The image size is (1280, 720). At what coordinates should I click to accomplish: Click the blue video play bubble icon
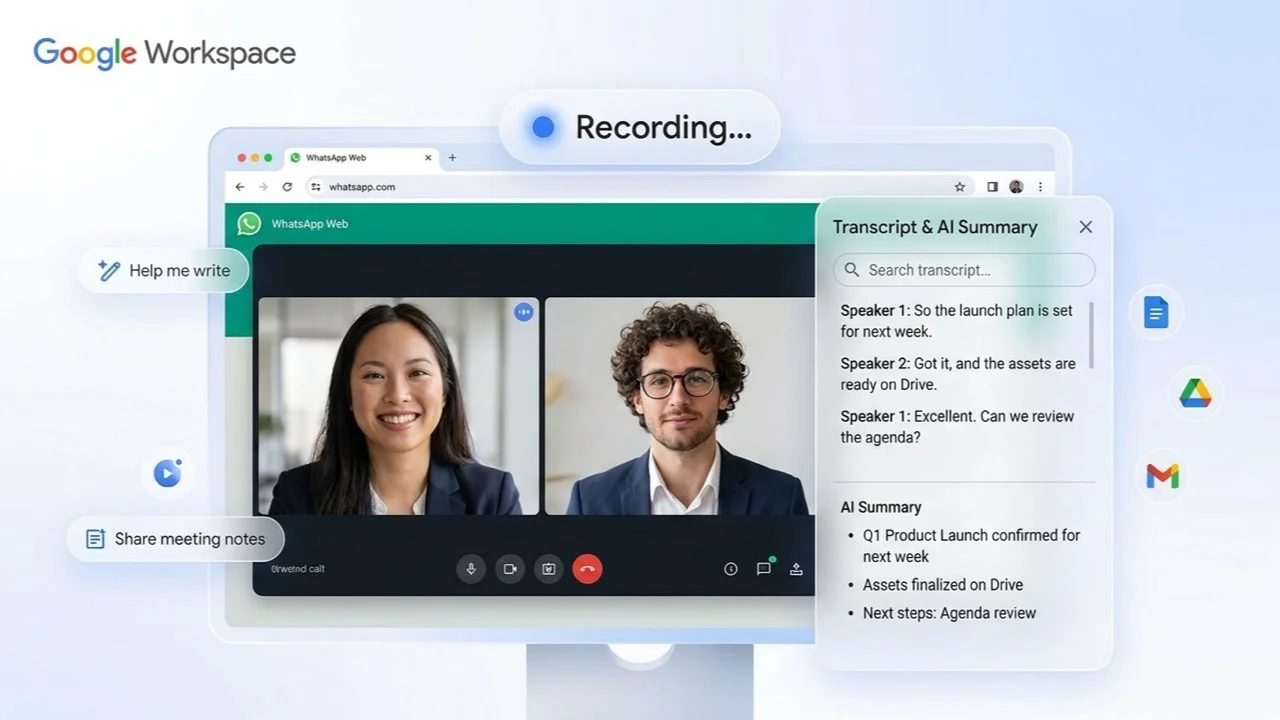click(167, 472)
